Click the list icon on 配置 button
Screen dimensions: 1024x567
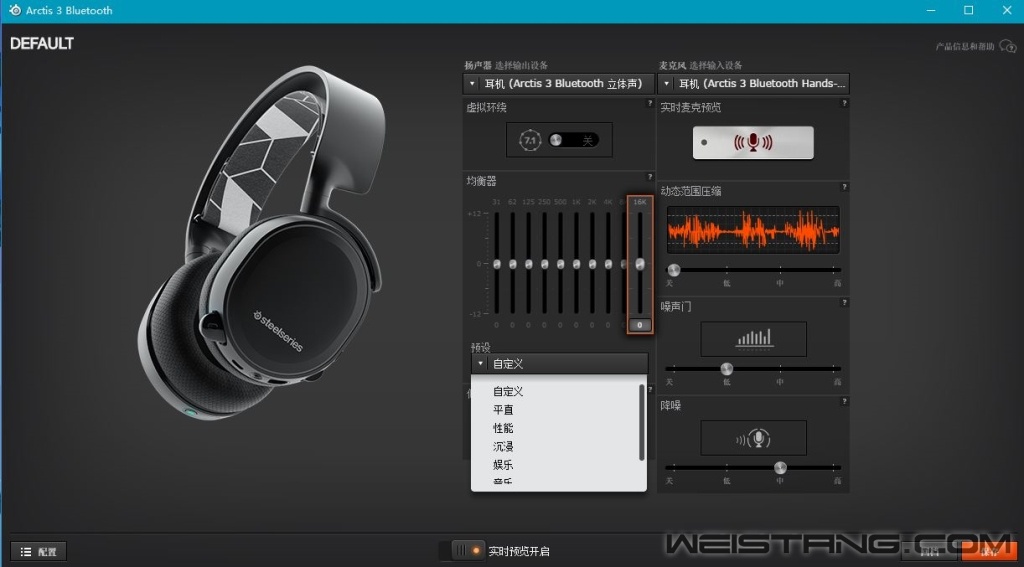point(26,552)
